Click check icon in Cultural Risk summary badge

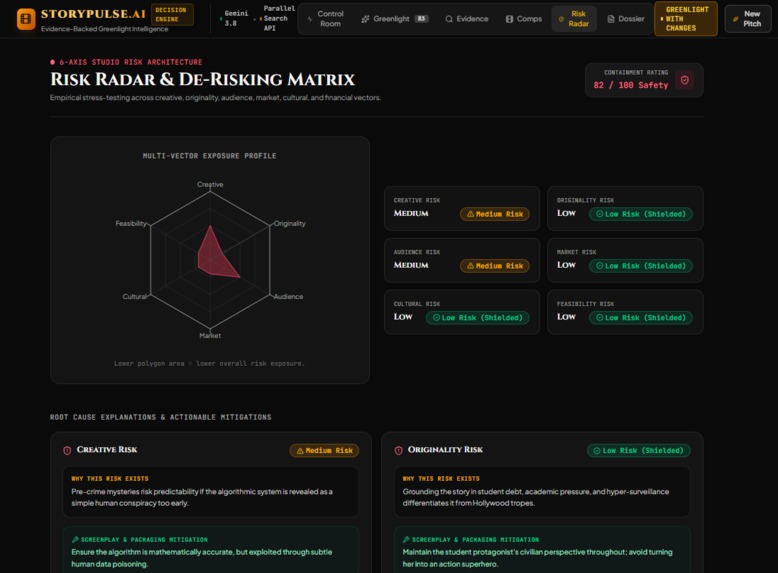click(436, 318)
